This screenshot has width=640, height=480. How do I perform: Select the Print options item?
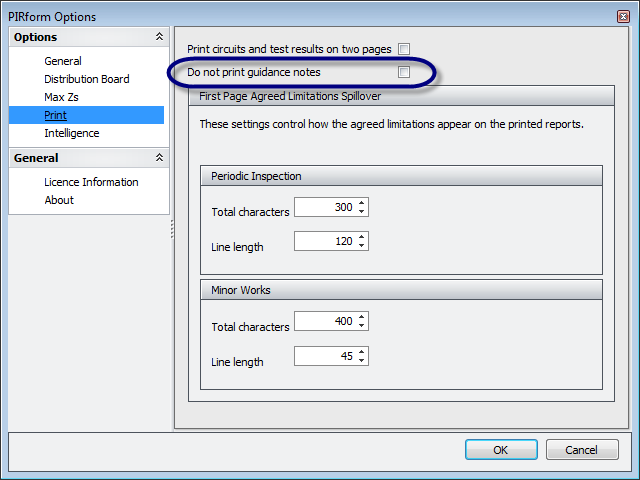pos(56,115)
